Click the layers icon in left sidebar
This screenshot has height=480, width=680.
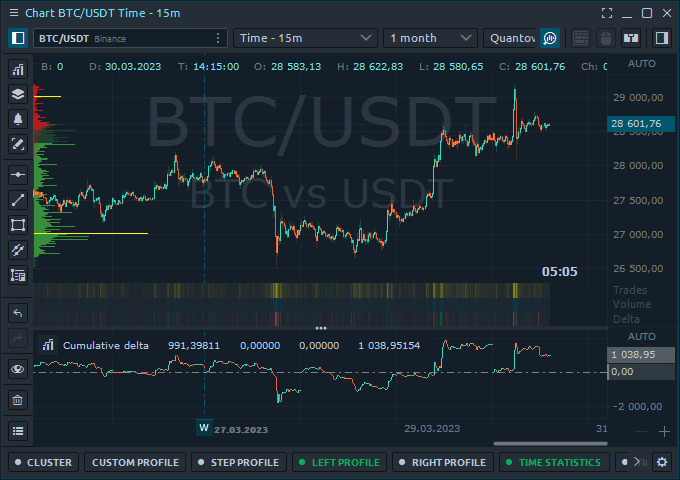[17, 94]
